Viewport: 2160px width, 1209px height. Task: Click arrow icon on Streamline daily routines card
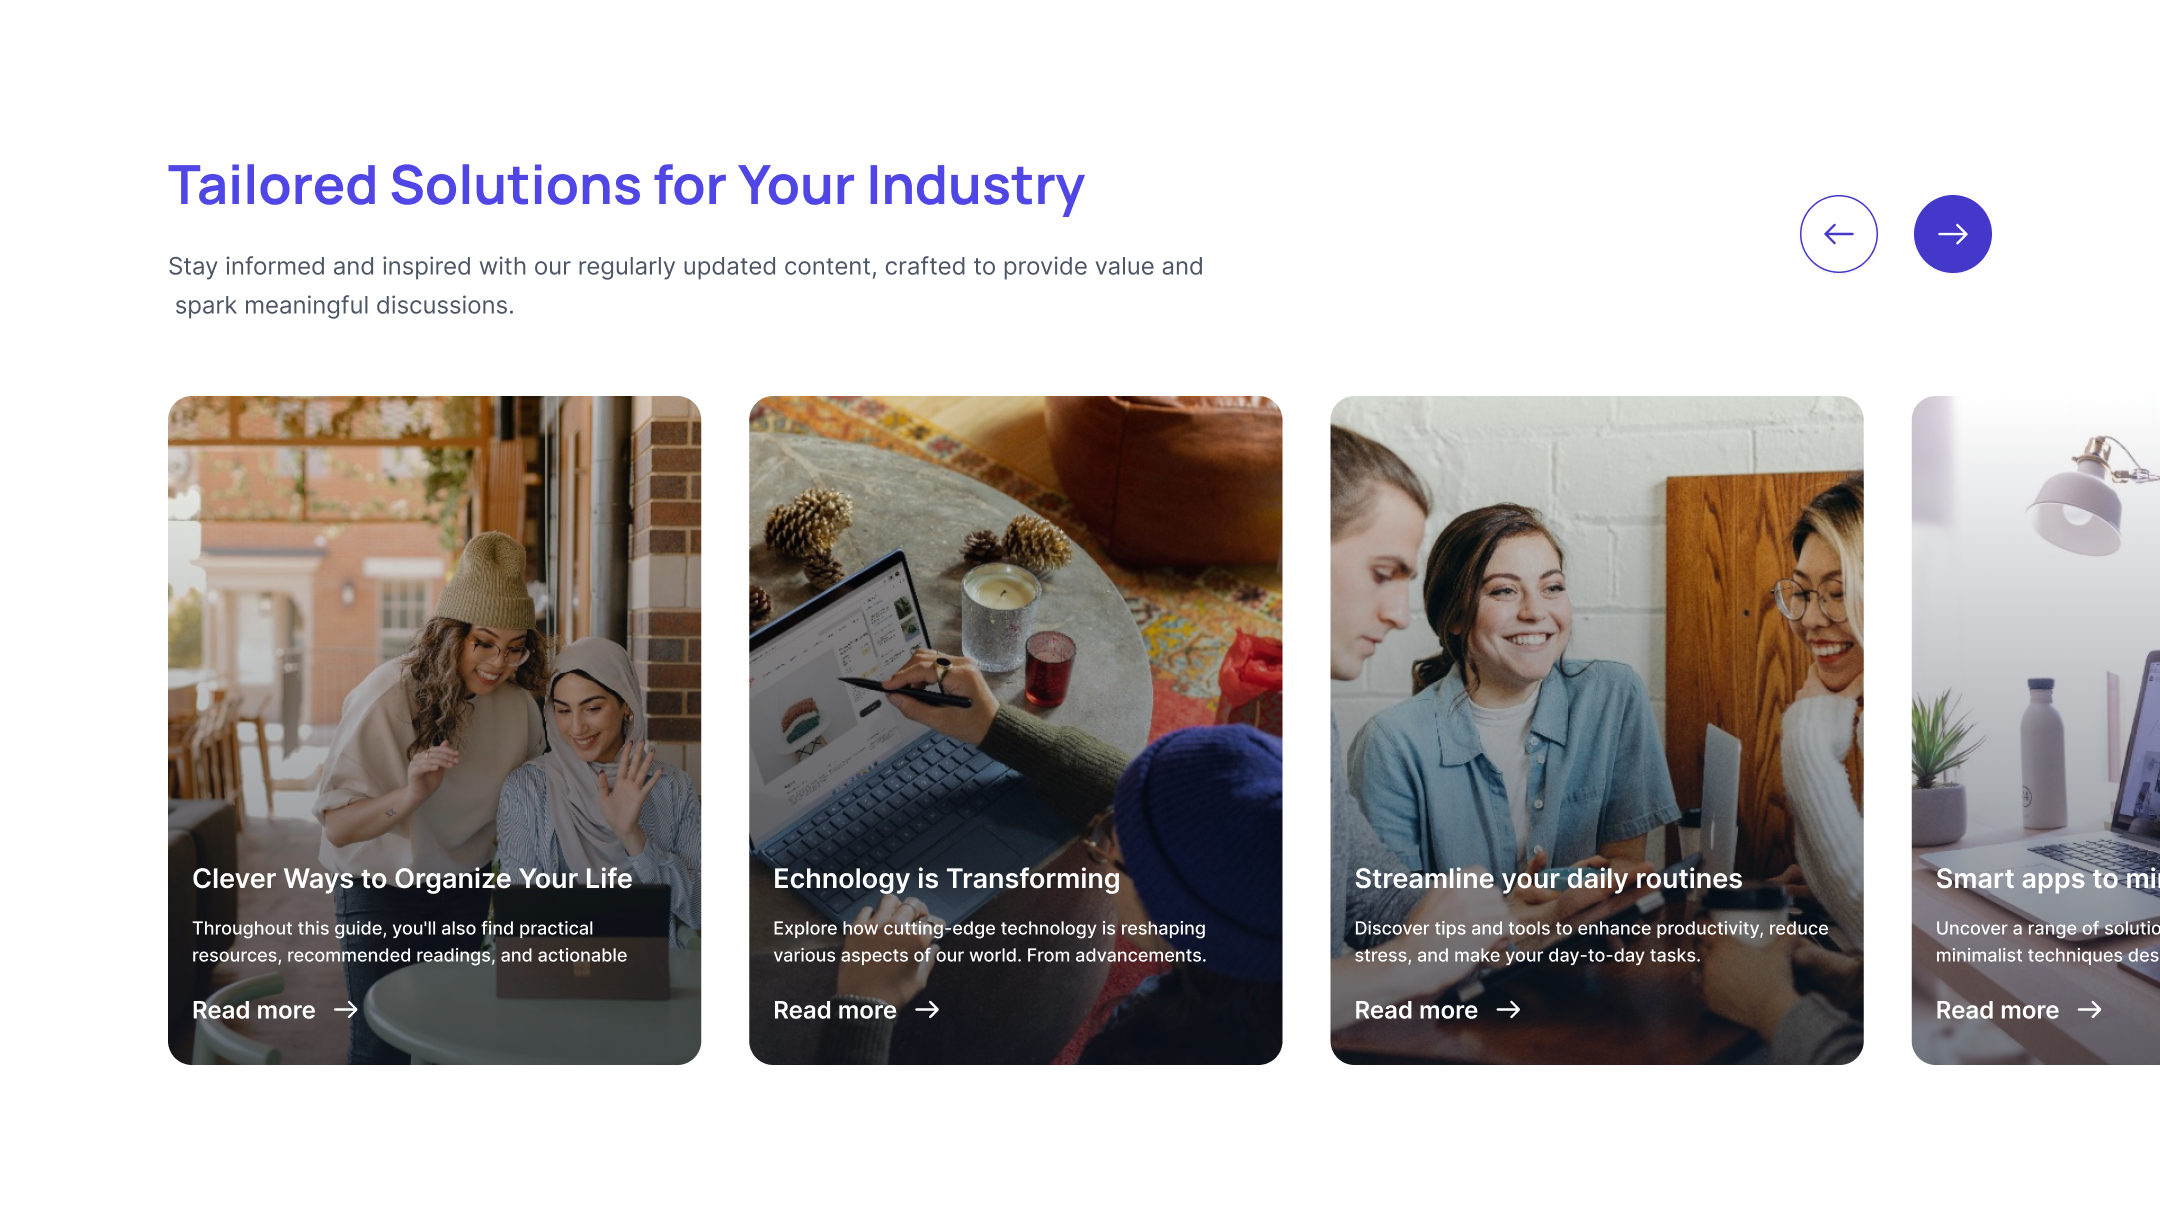tap(1508, 1010)
